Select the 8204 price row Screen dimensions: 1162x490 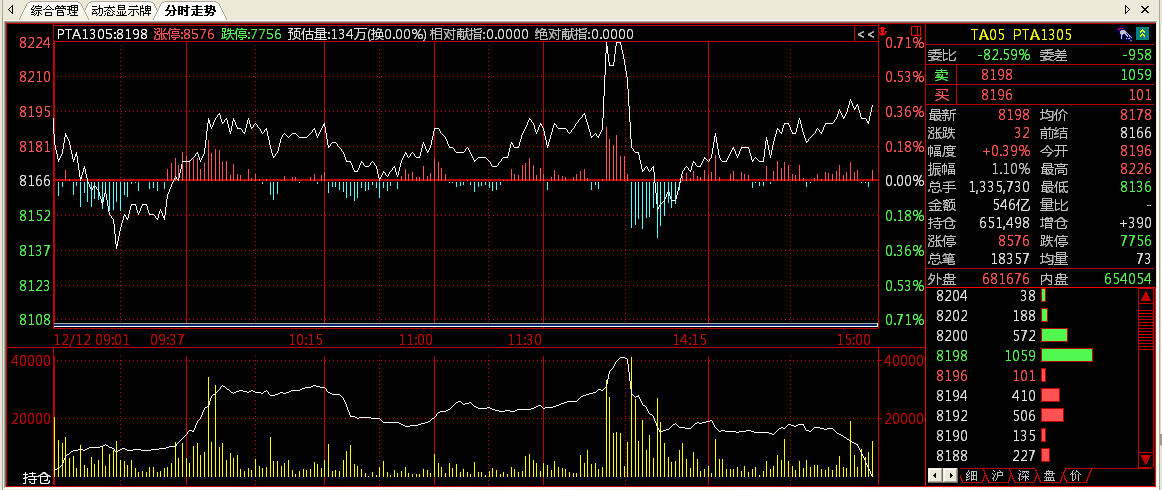click(1030, 296)
